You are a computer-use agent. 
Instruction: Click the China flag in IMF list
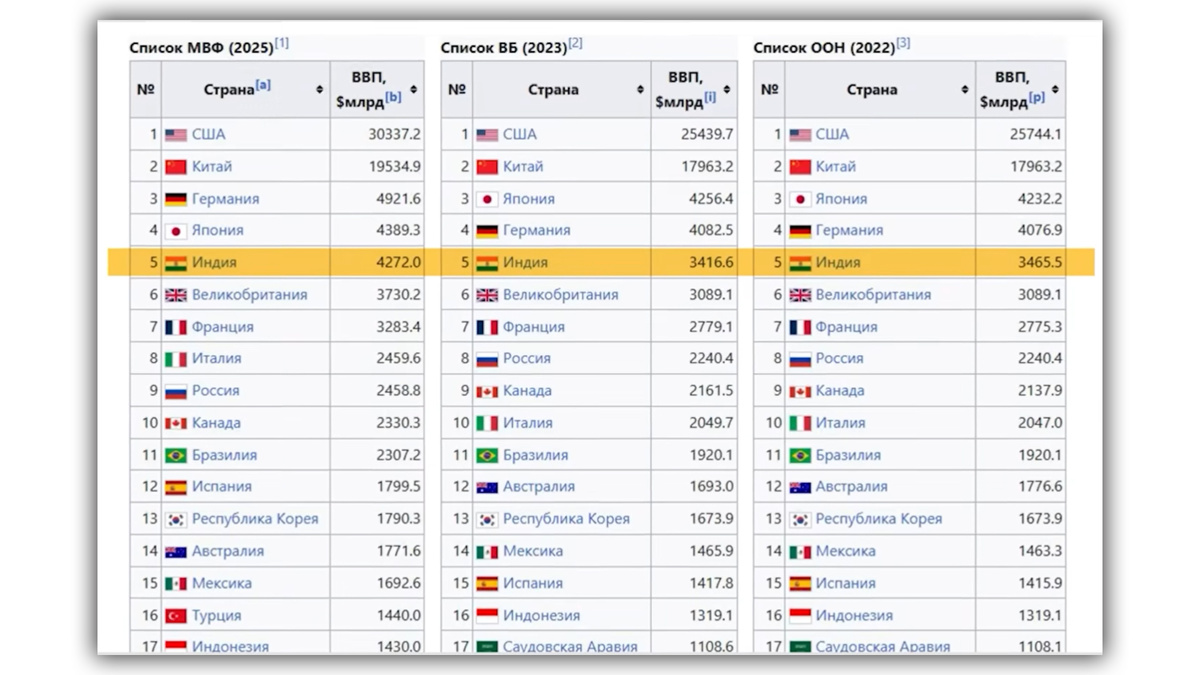coord(176,166)
